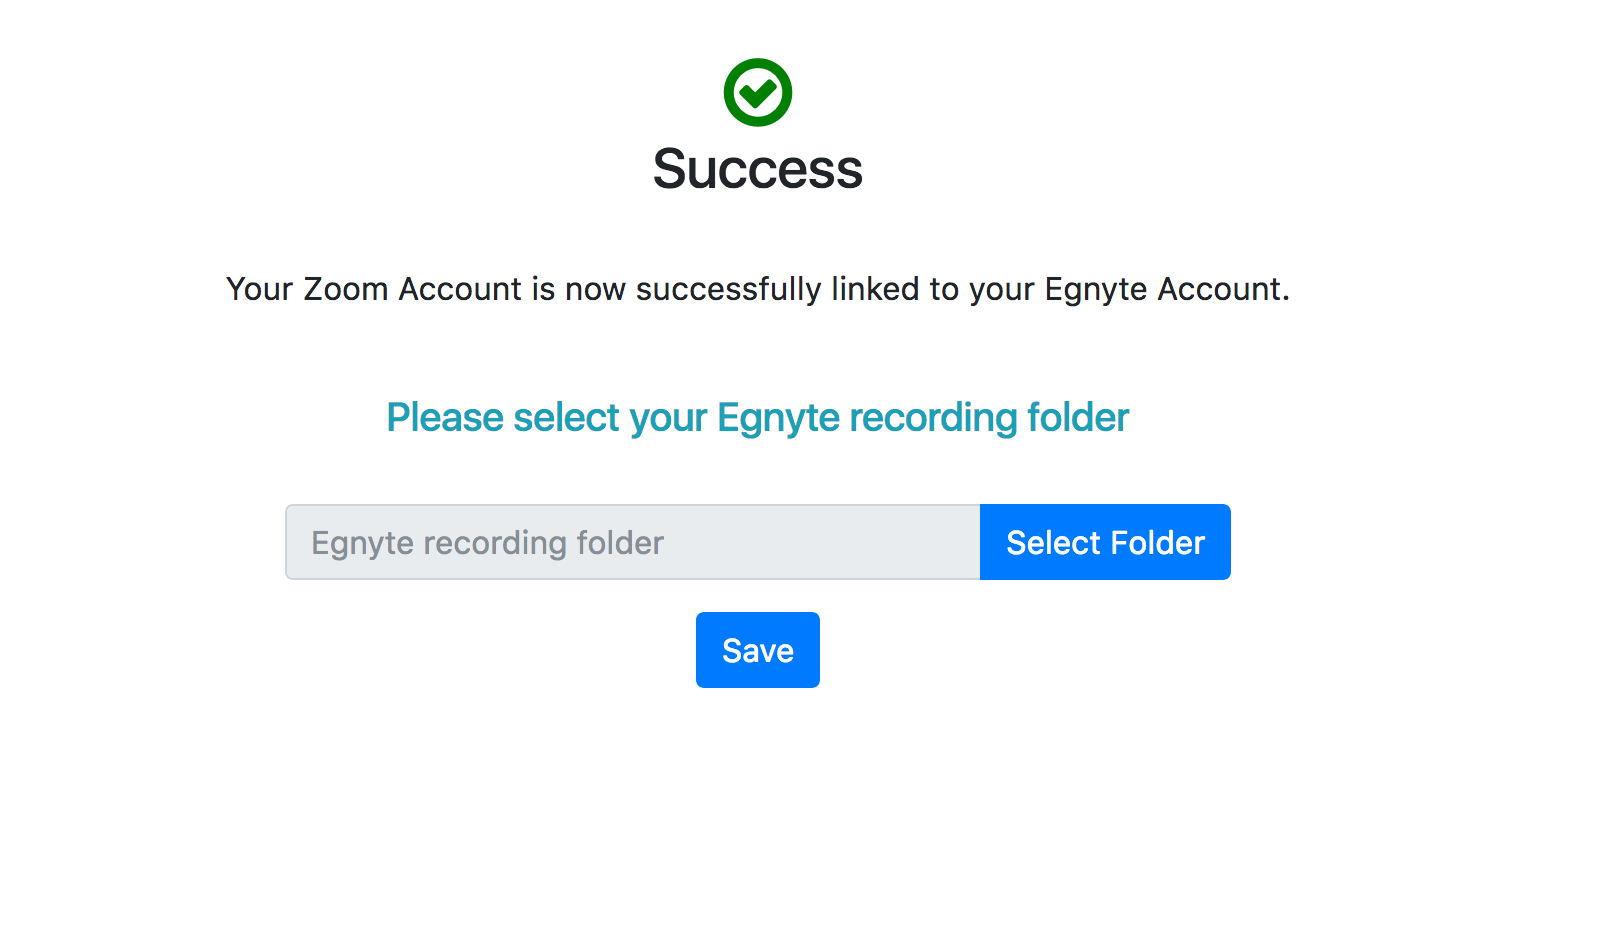
Task: Save the chosen recording folder
Action: pos(757,650)
